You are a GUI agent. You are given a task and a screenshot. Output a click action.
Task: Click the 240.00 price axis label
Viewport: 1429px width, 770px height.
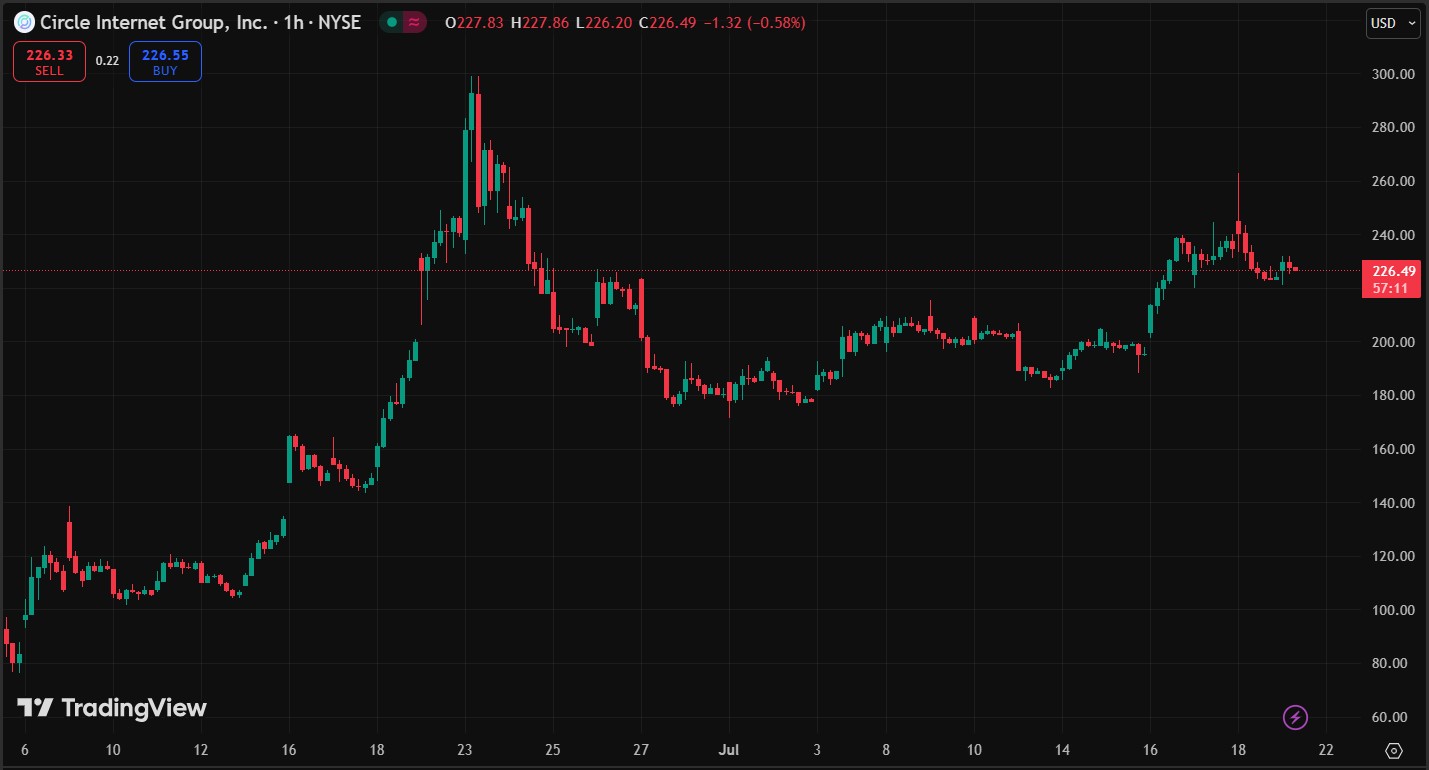[1393, 235]
